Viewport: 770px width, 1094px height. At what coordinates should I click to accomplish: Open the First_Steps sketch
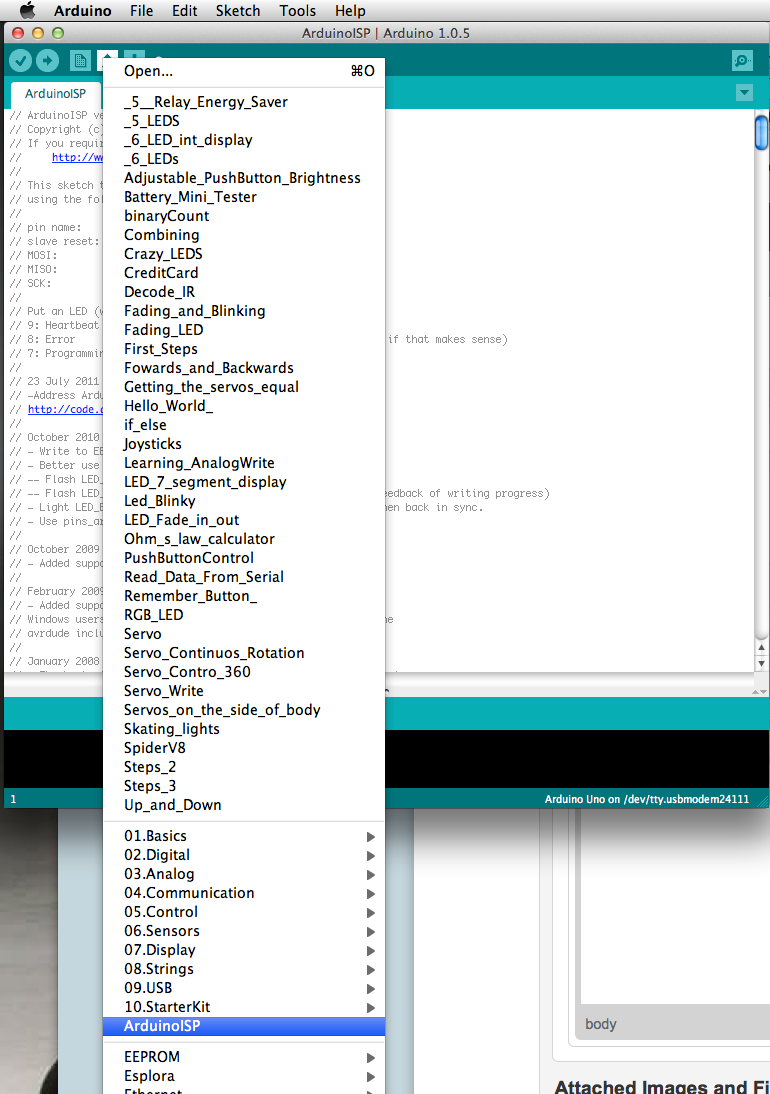244,349
